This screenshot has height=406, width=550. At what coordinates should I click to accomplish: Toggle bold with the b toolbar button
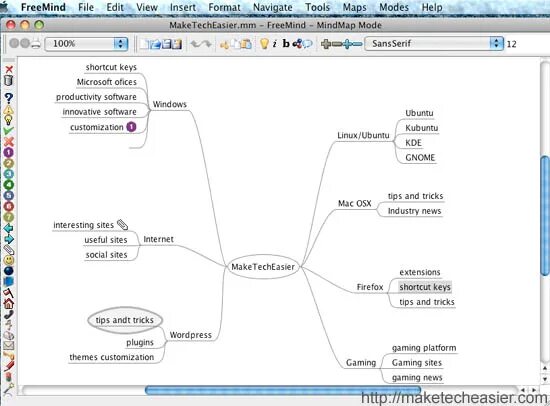click(286, 44)
